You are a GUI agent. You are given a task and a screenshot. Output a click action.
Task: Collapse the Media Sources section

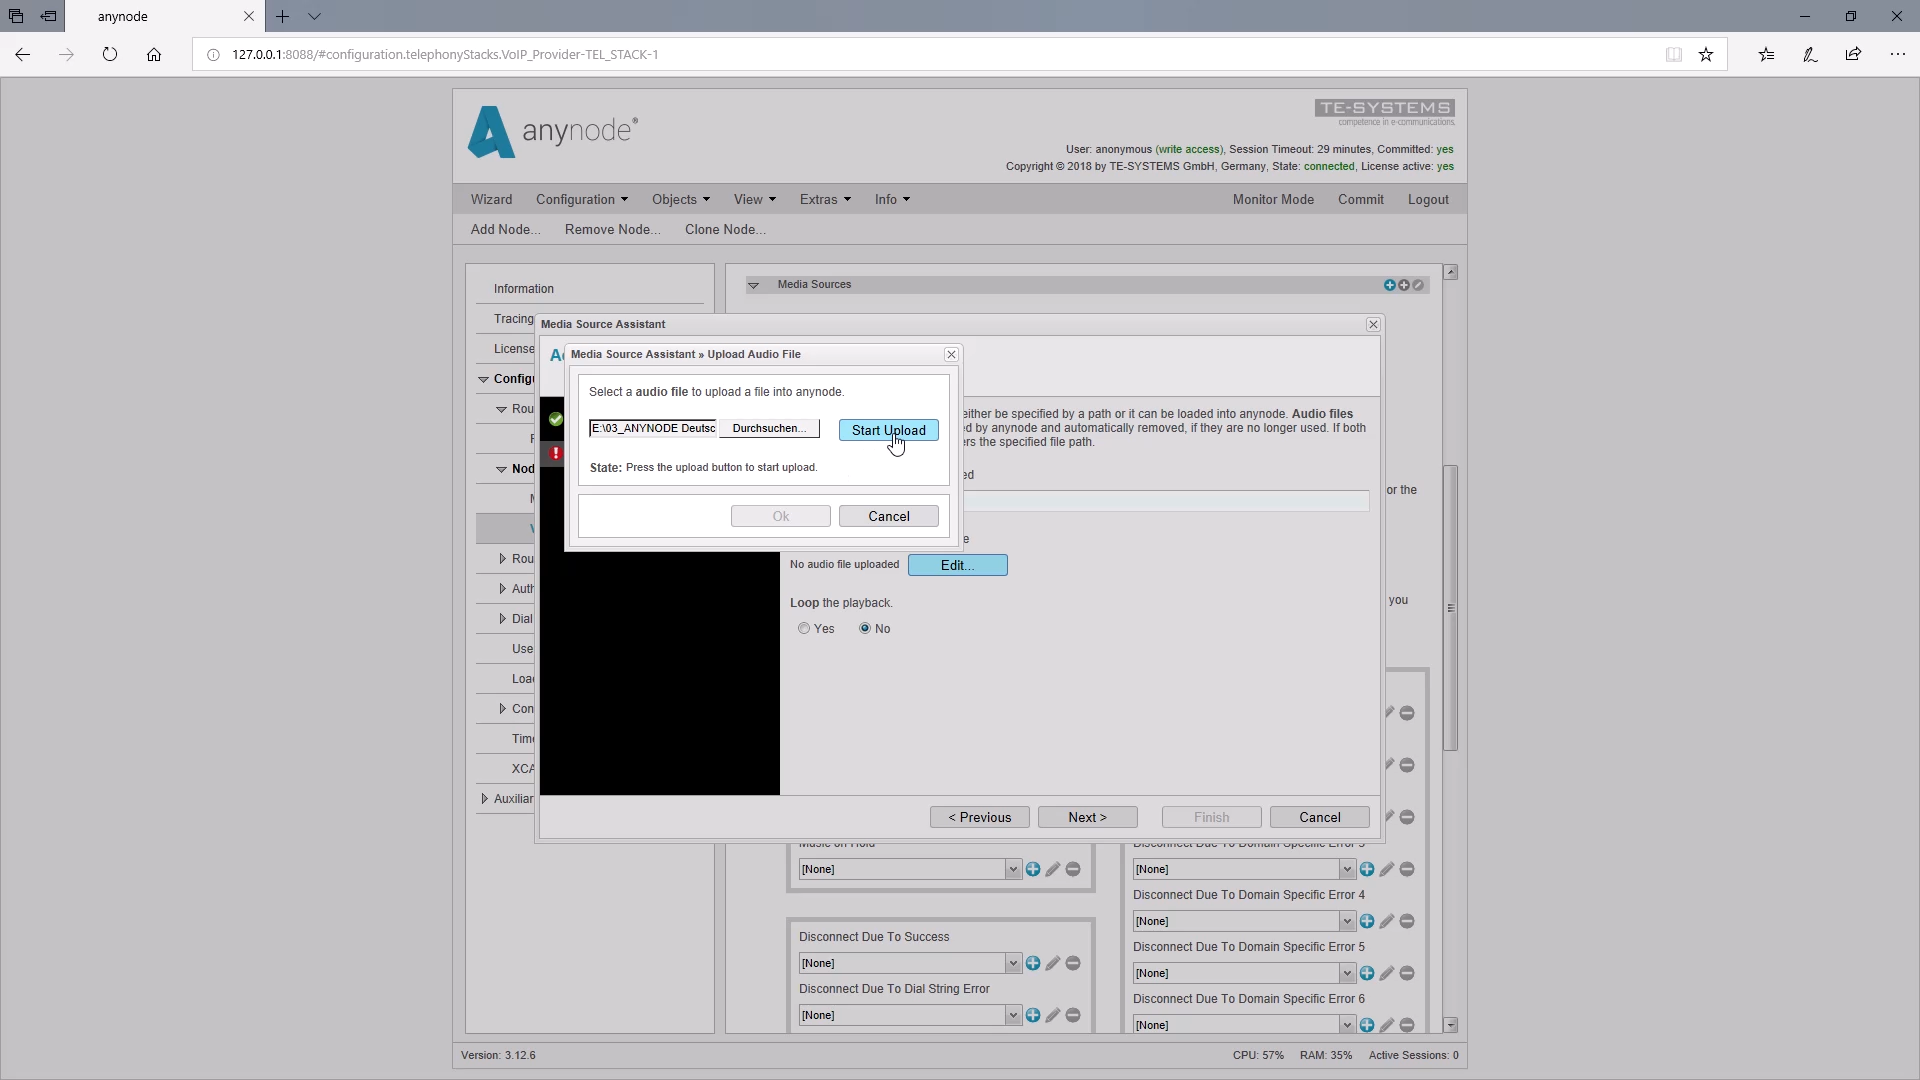(754, 285)
